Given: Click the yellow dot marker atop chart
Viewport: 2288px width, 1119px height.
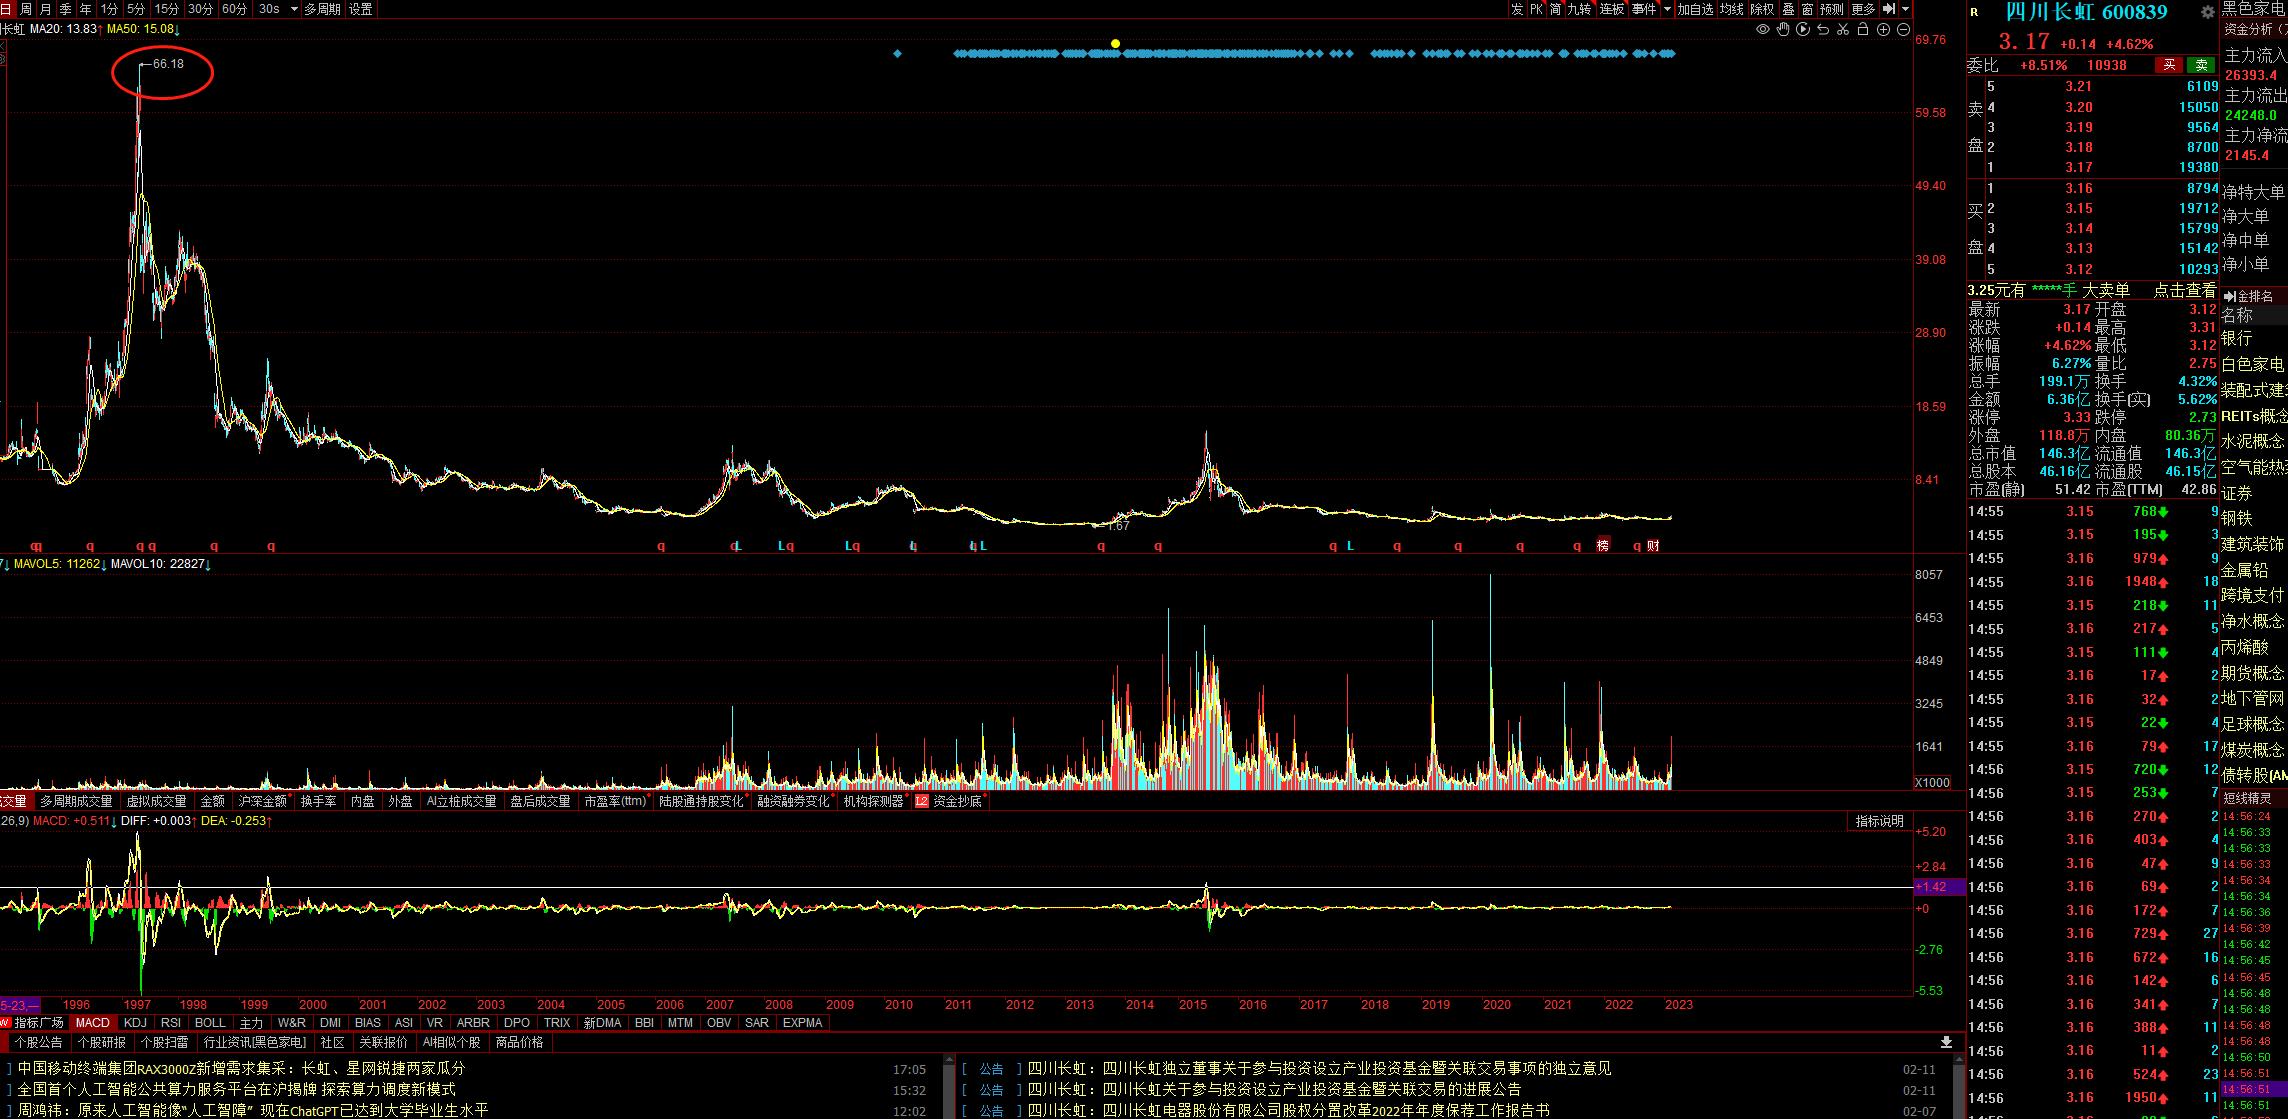Looking at the screenshot, I should pyautogui.click(x=1115, y=44).
